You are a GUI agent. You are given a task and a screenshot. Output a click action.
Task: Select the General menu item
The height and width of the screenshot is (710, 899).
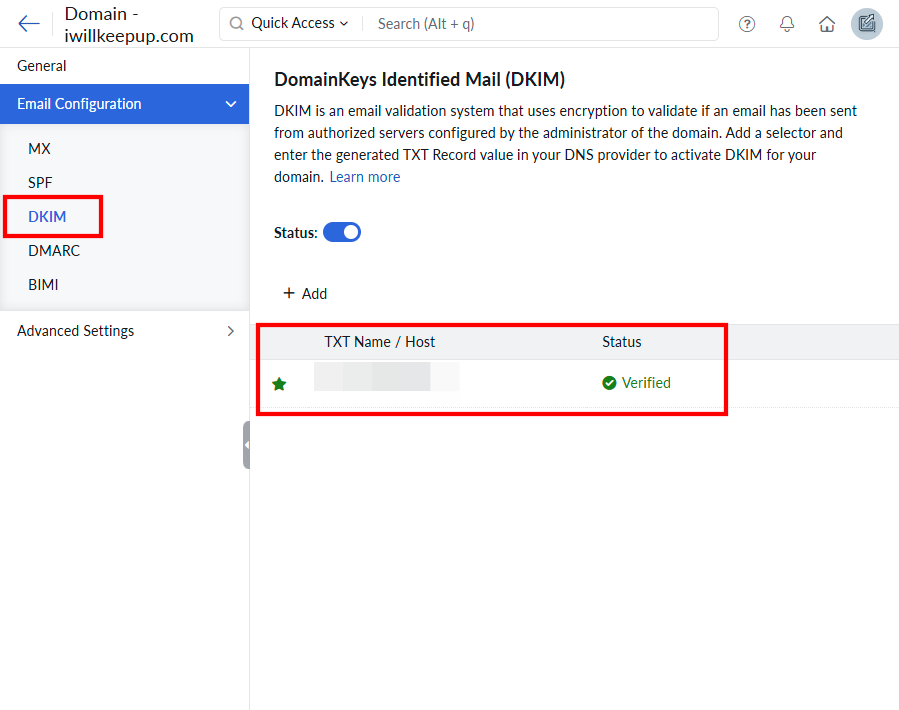click(42, 66)
